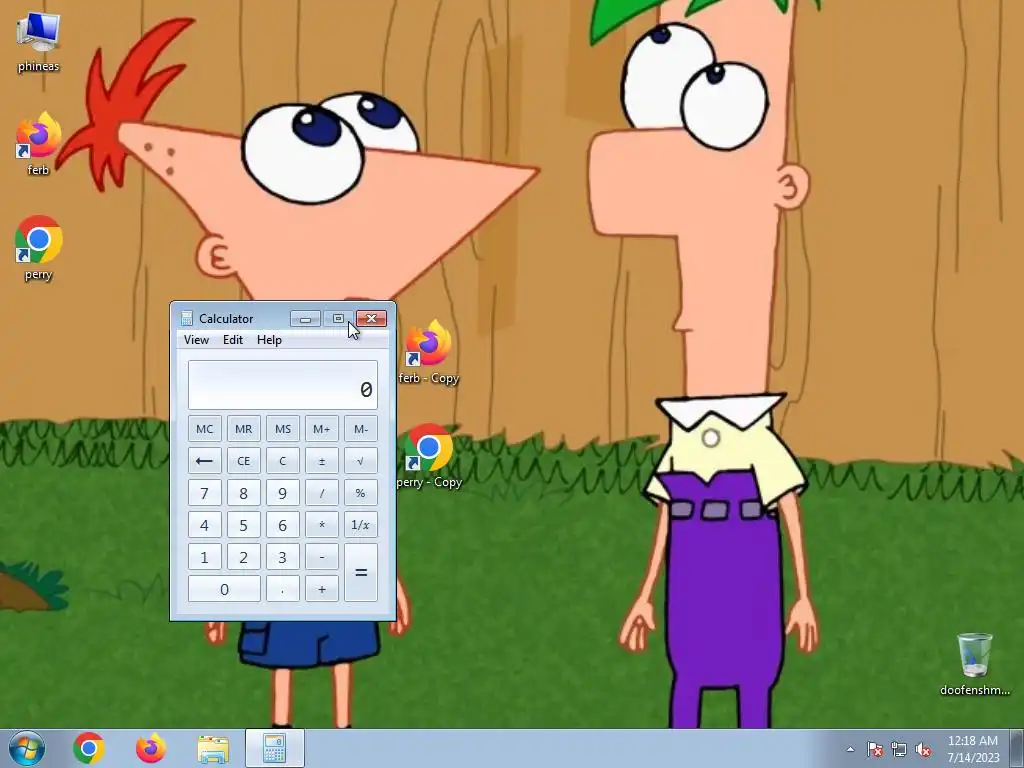Click the C clear button

tap(283, 461)
